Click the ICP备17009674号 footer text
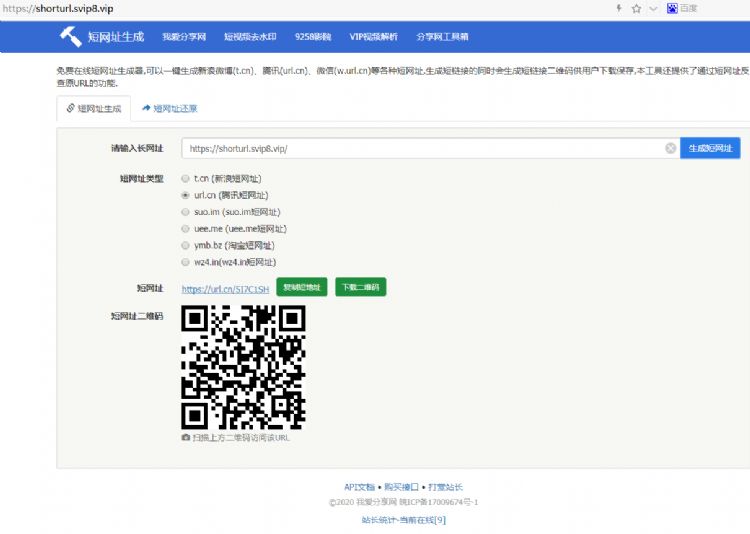This screenshot has height=534, width=750. [439, 502]
